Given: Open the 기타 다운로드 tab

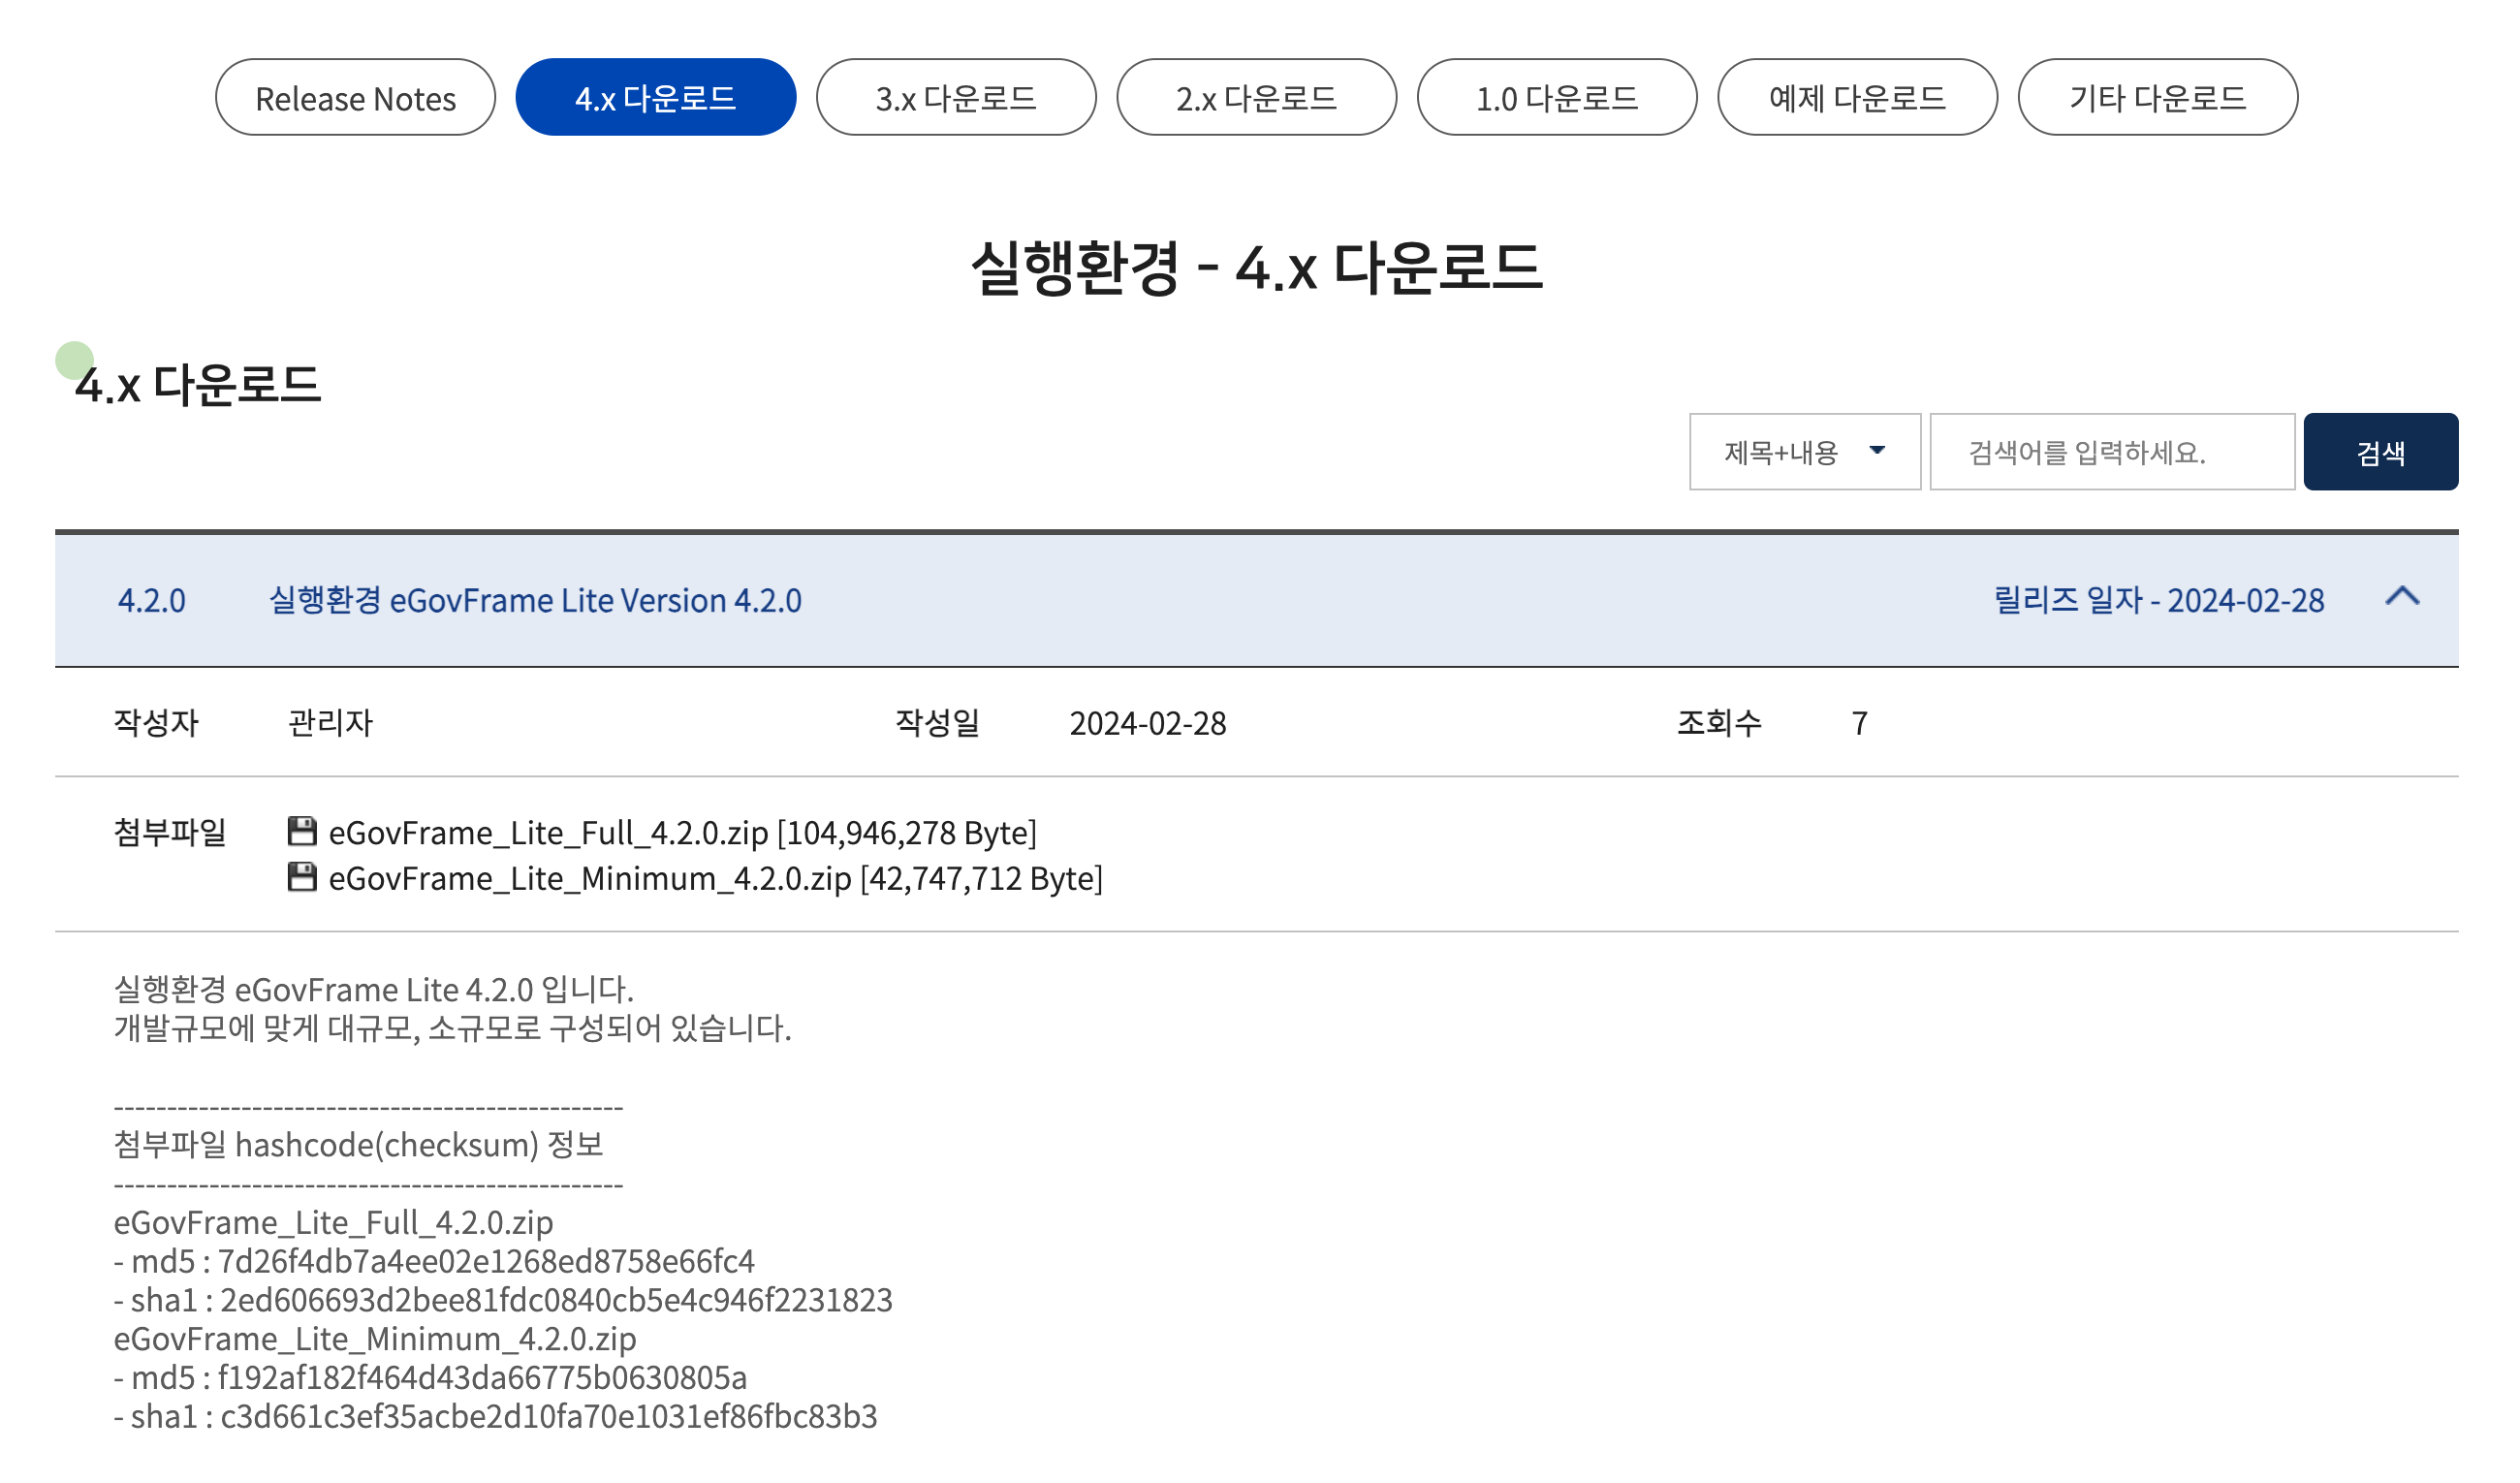Looking at the screenshot, I should (x=2157, y=98).
